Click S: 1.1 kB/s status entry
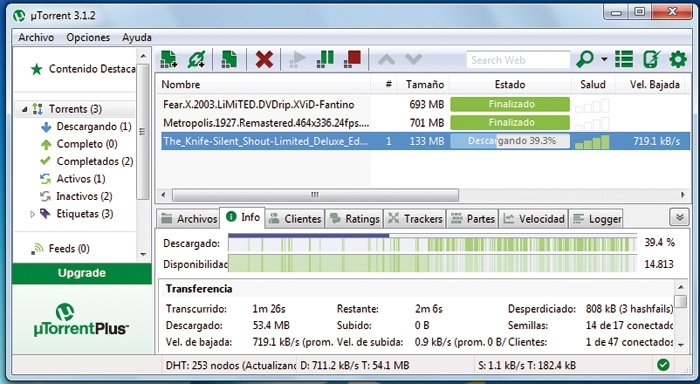The height and width of the screenshot is (384, 700). click(x=527, y=365)
